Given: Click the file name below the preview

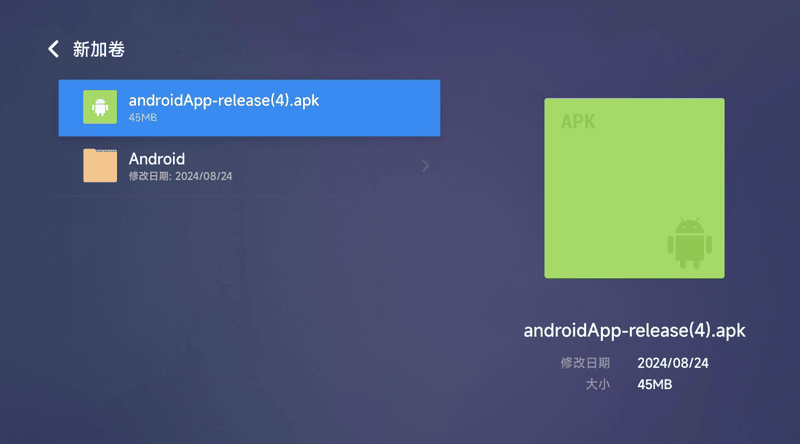Looking at the screenshot, I should pyautogui.click(x=634, y=331).
